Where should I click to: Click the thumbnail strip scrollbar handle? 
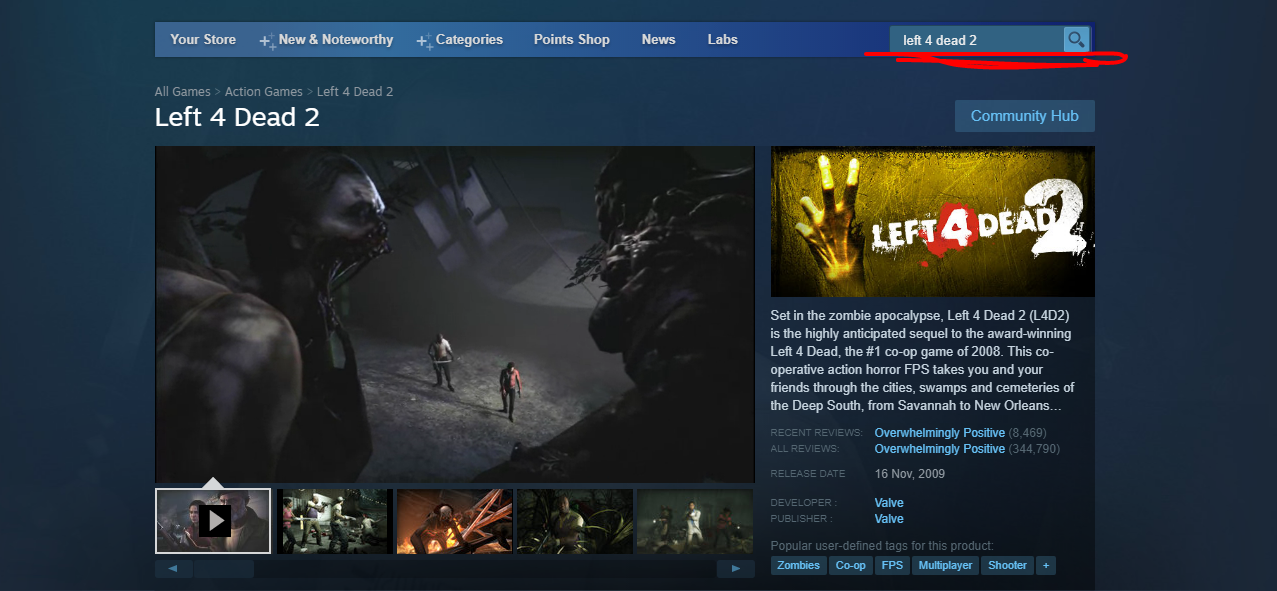point(224,569)
